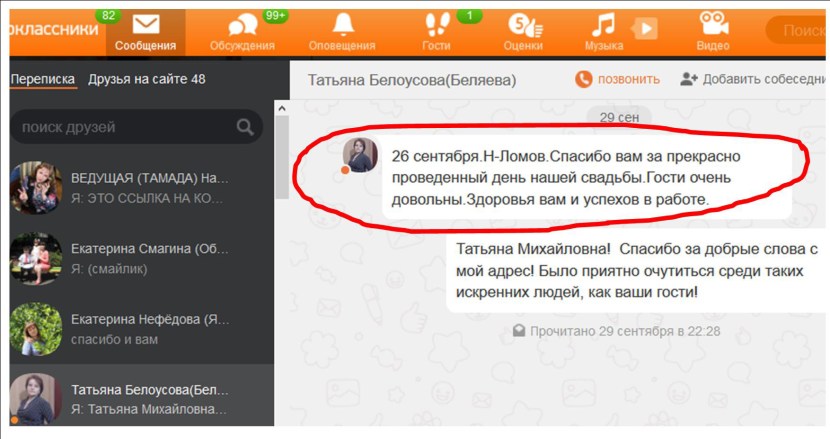Click the scroll up arrow in conversation list
830x439 pixels.
pyautogui.click(x=282, y=108)
